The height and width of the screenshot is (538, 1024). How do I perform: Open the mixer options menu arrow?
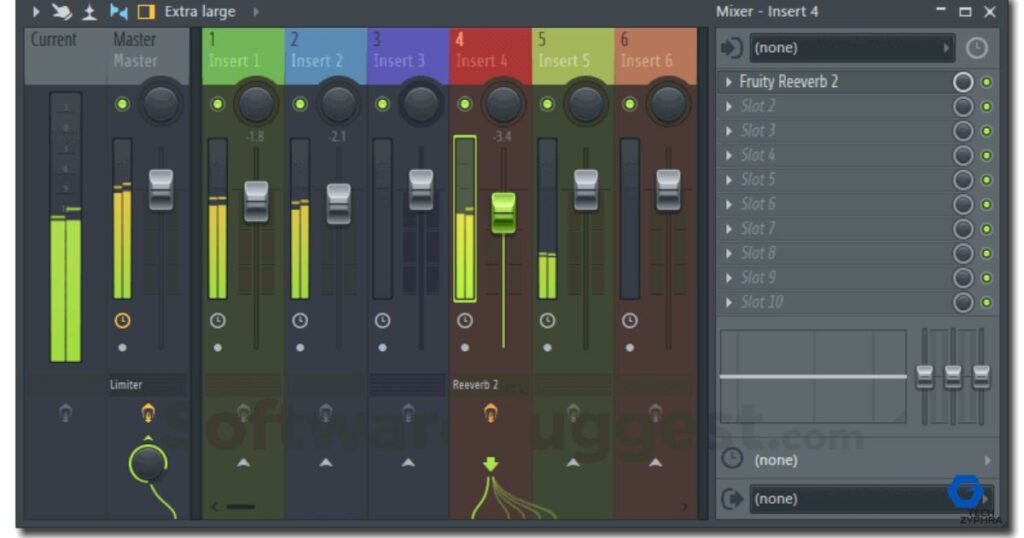coord(36,12)
